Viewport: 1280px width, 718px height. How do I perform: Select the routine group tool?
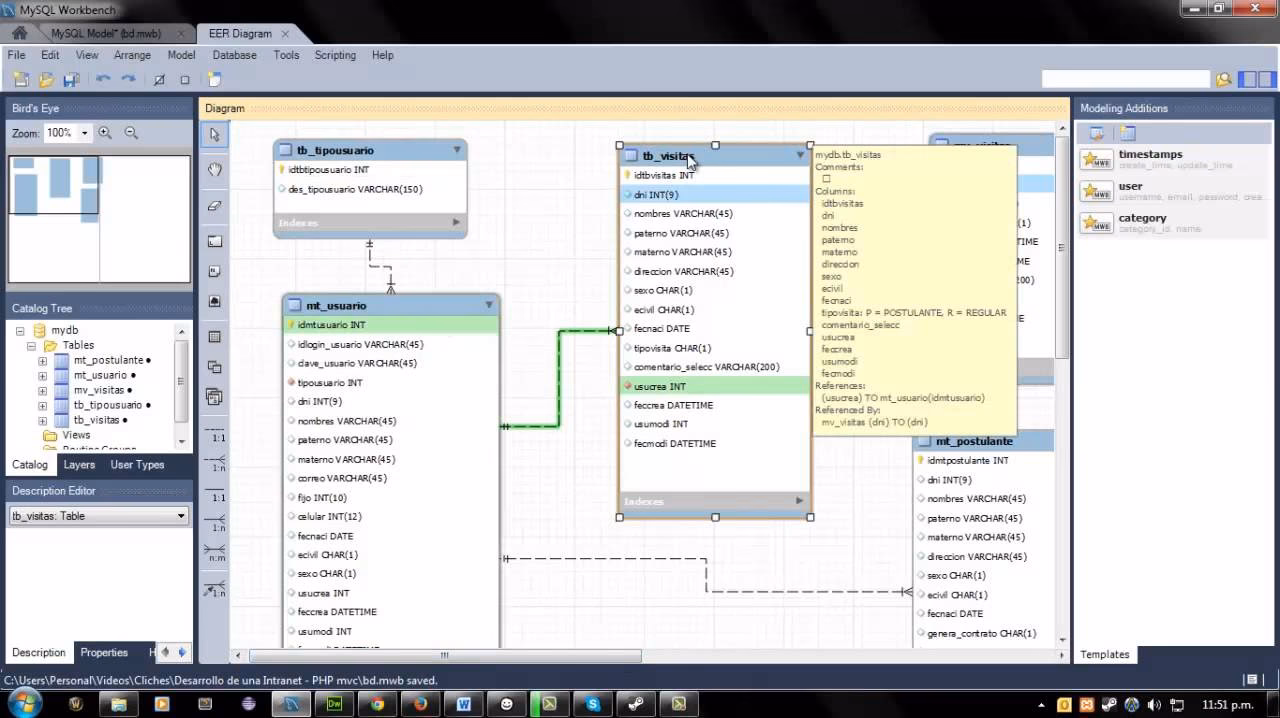pos(214,397)
